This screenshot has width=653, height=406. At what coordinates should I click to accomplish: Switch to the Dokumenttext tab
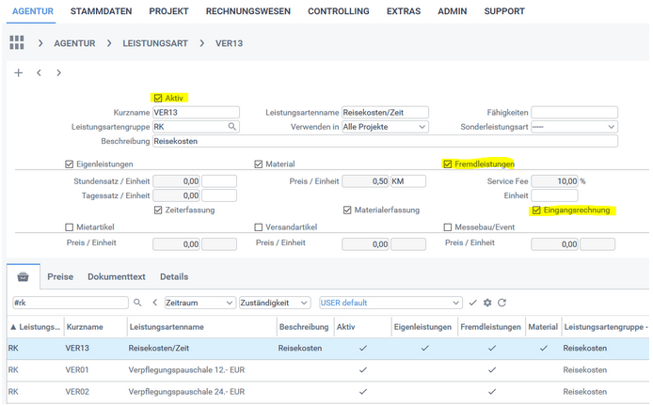tap(116, 277)
